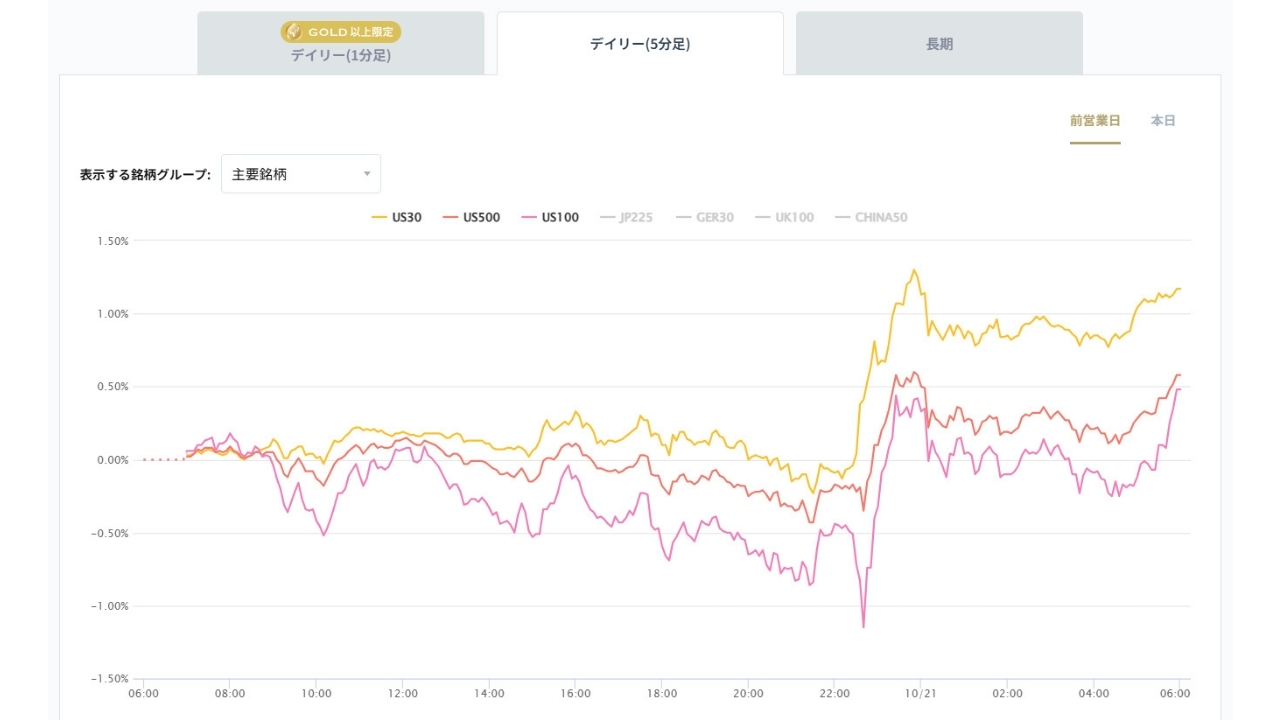The image size is (1280, 720).
Task: Switch to the 長期 tab
Action: pos(939,43)
